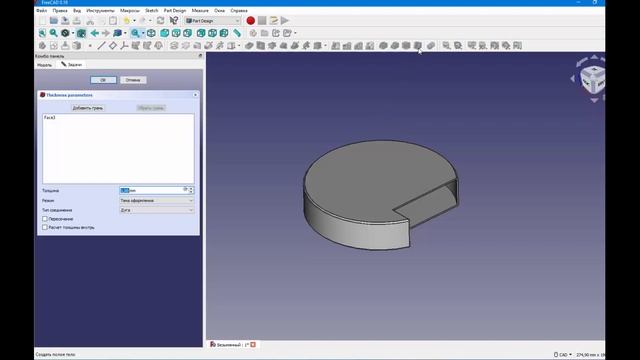Select the Fillet tool
Viewport: 640px width, 360px height.
click(x=383, y=46)
